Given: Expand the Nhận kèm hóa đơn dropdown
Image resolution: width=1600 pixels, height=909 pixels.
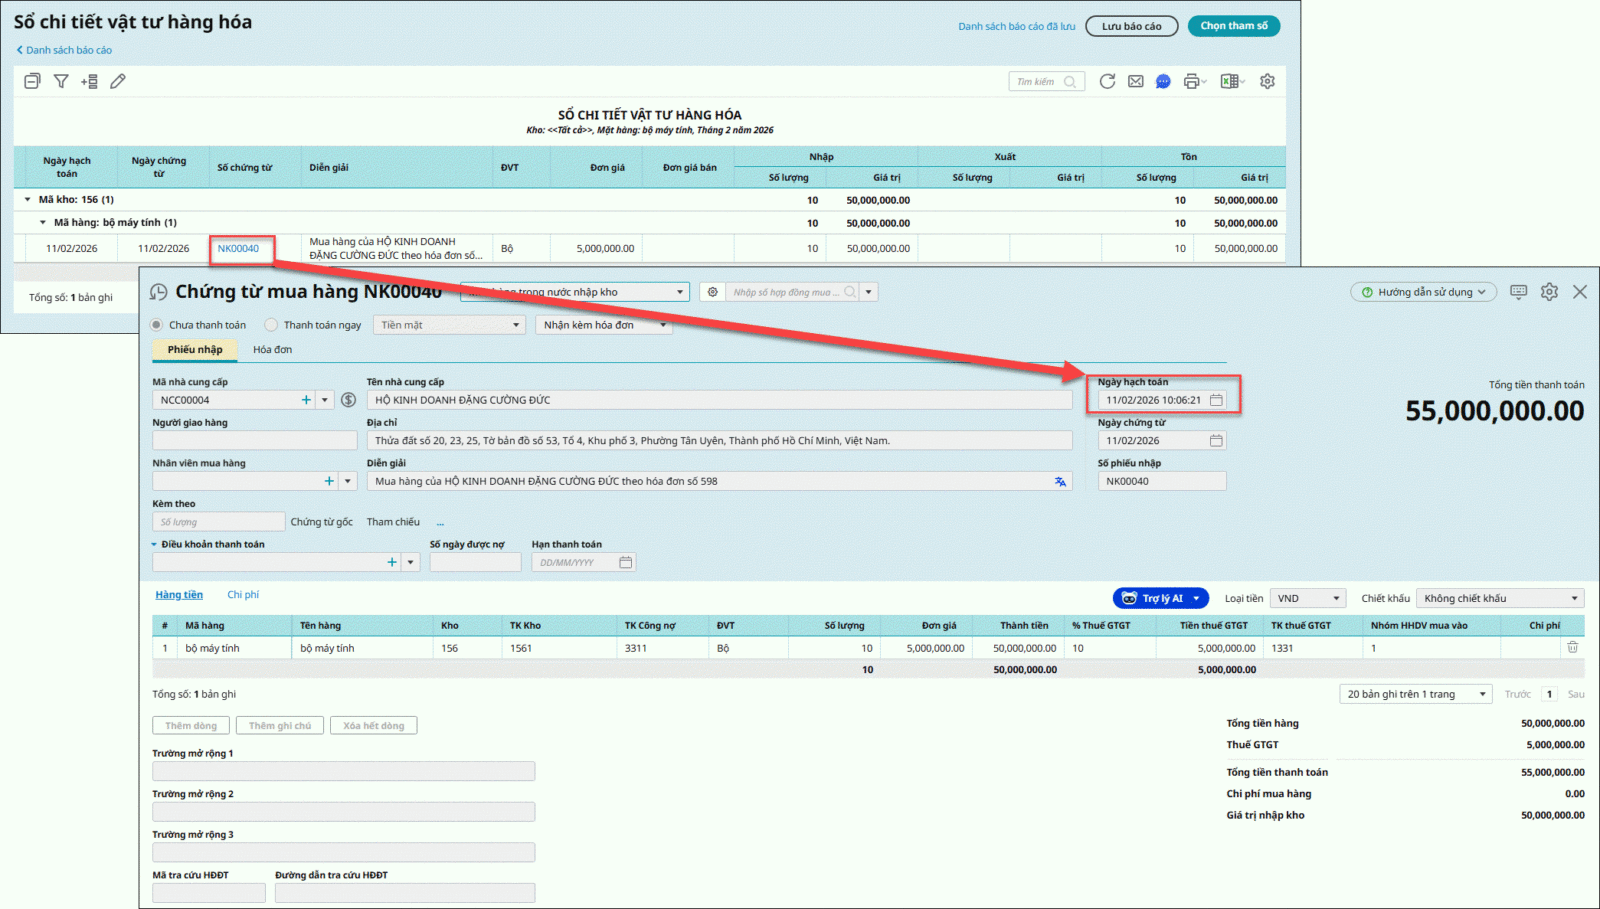Looking at the screenshot, I should click(x=603, y=325).
